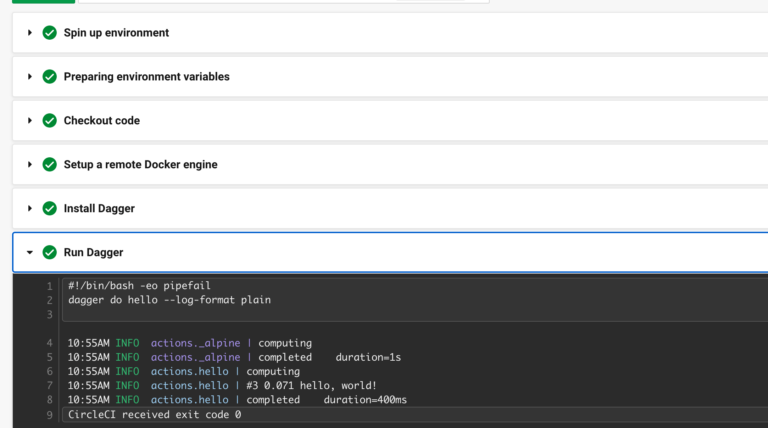The height and width of the screenshot is (428, 768).
Task: Expand the Preparing environment variables arrow
Action: (30, 77)
